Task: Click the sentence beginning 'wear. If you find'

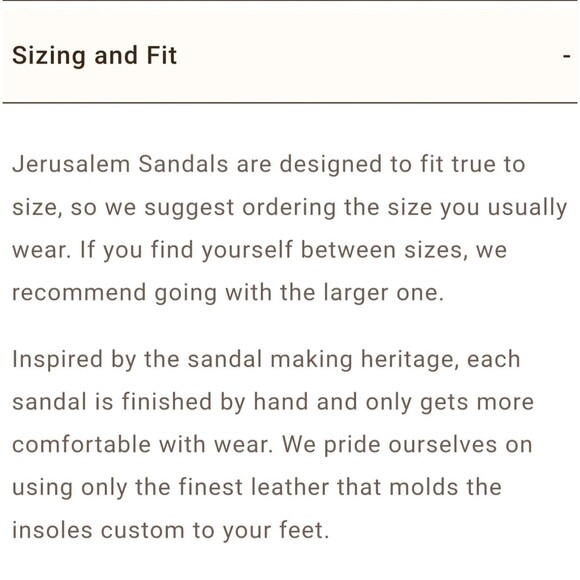Action: point(259,250)
